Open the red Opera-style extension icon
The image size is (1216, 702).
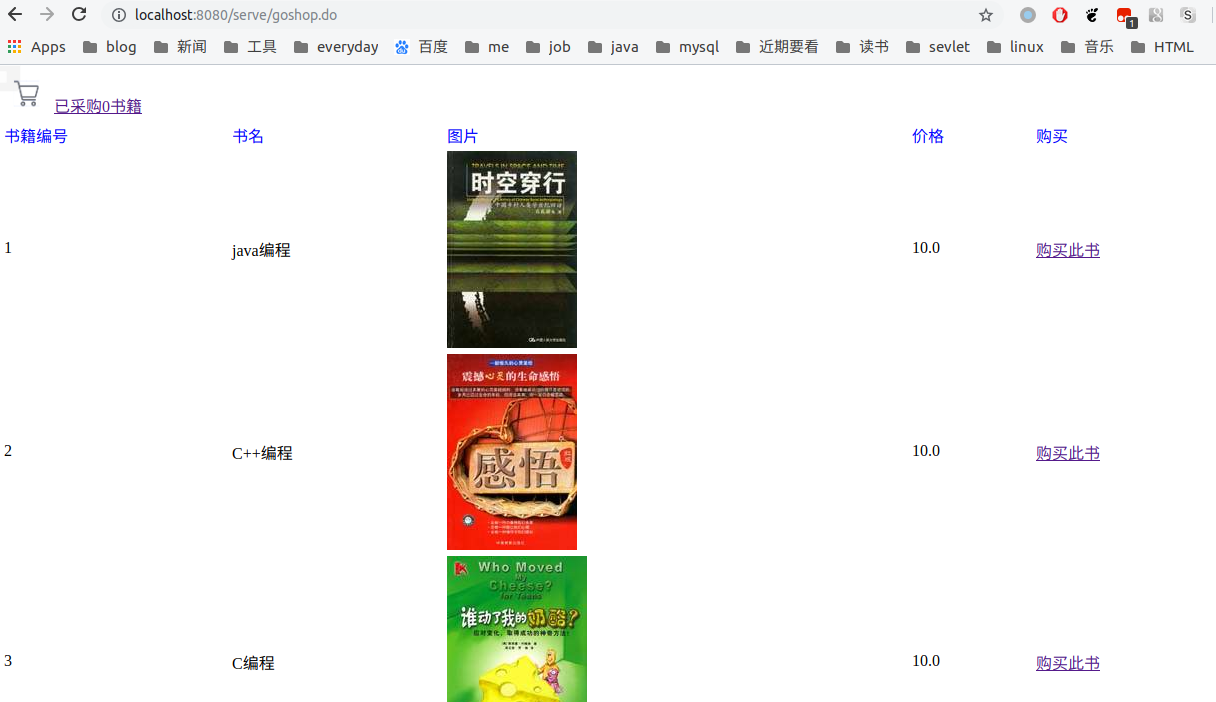[x=1060, y=15]
